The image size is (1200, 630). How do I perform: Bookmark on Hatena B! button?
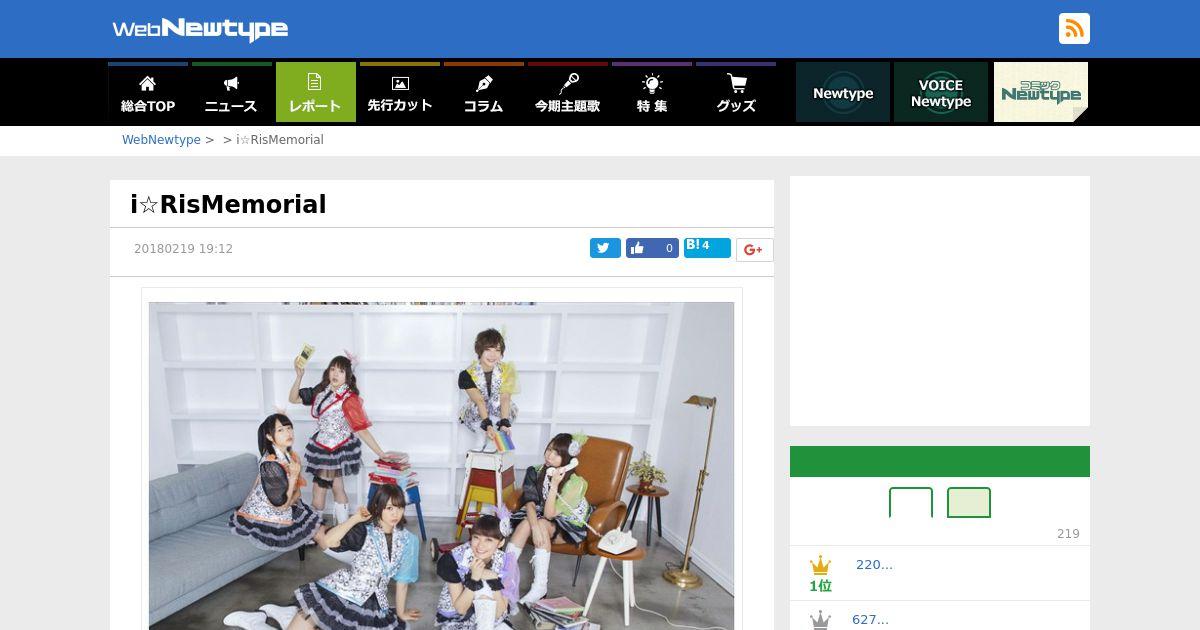click(707, 247)
